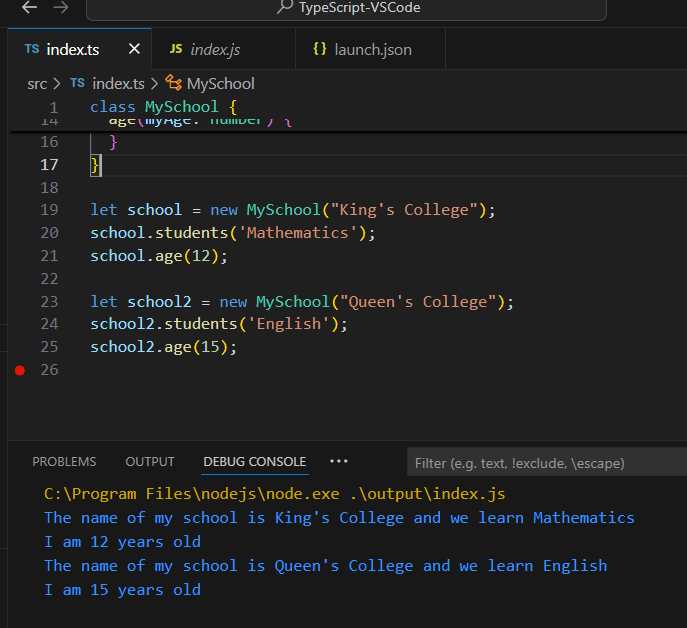Go back with the left arrow
This screenshot has height=628, width=687.
(x=29, y=7)
